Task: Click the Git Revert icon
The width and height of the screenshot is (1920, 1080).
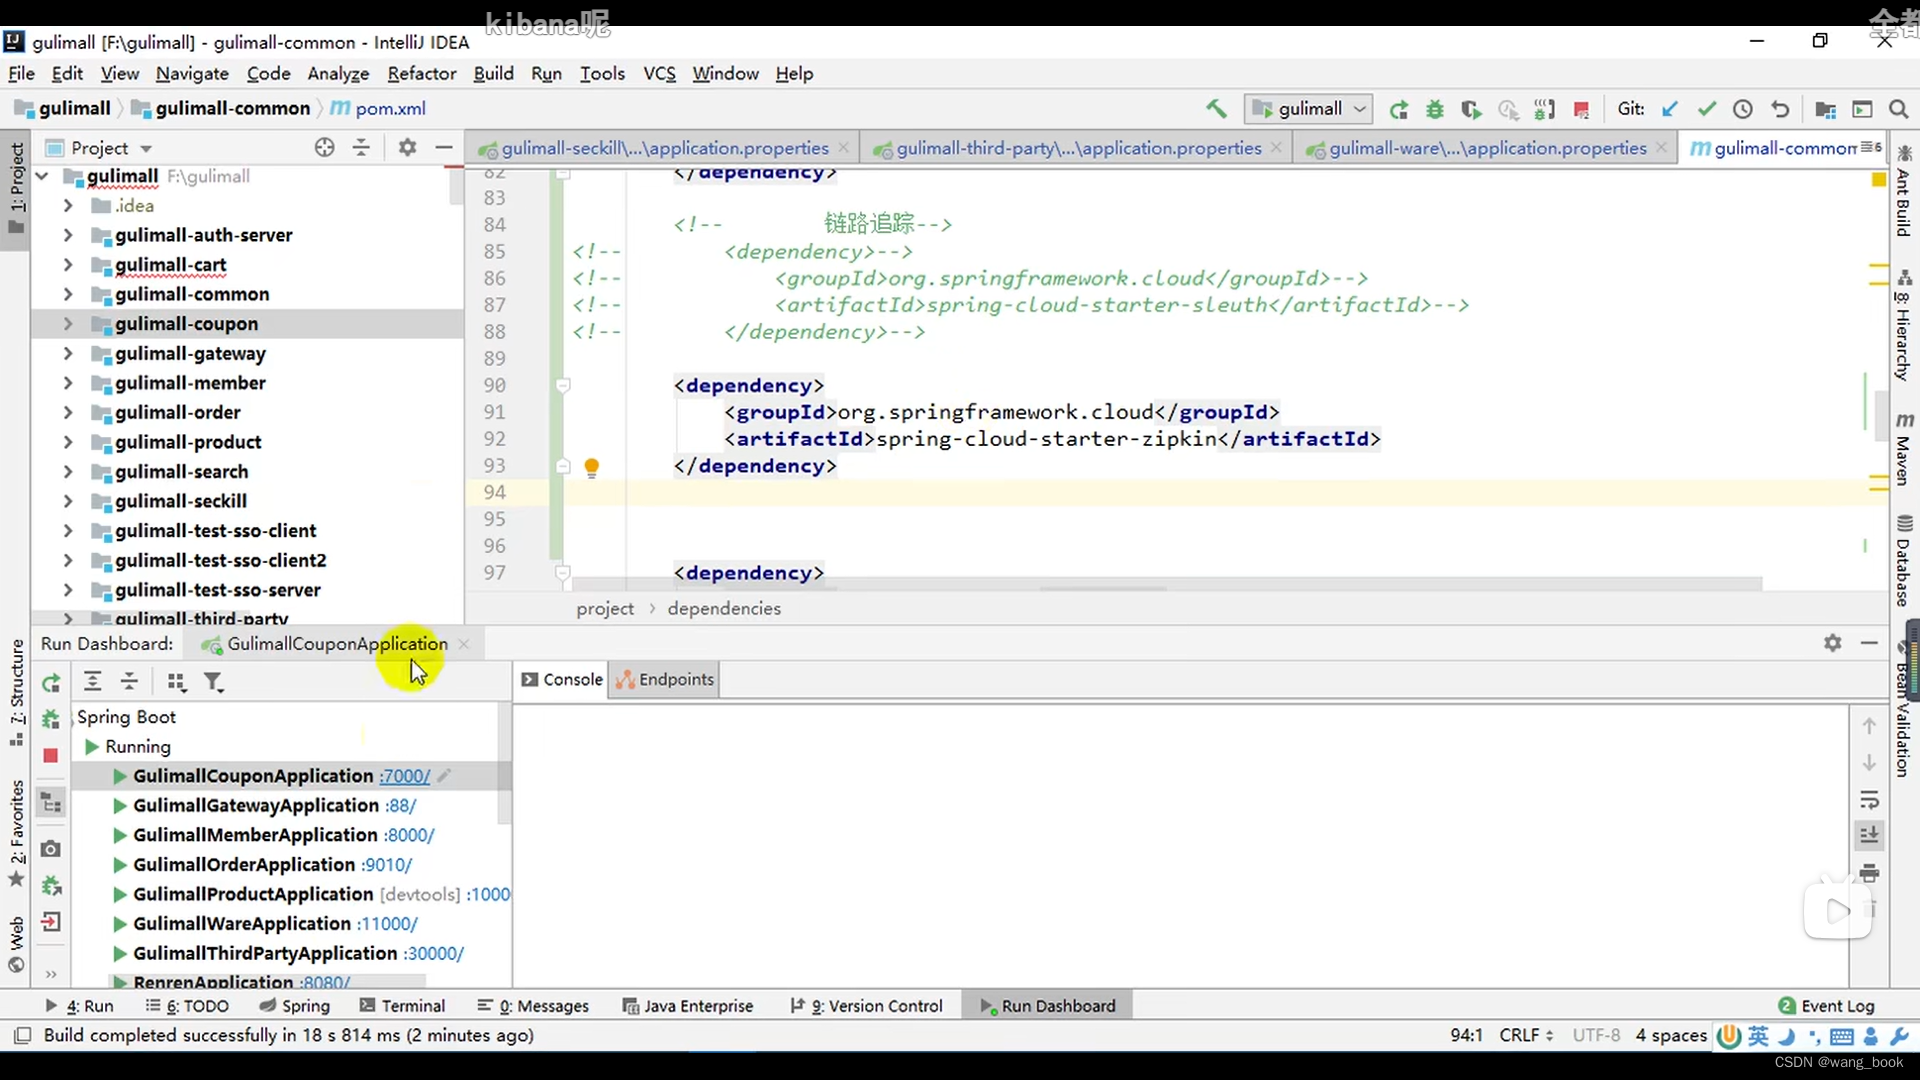Action: 1780,109
